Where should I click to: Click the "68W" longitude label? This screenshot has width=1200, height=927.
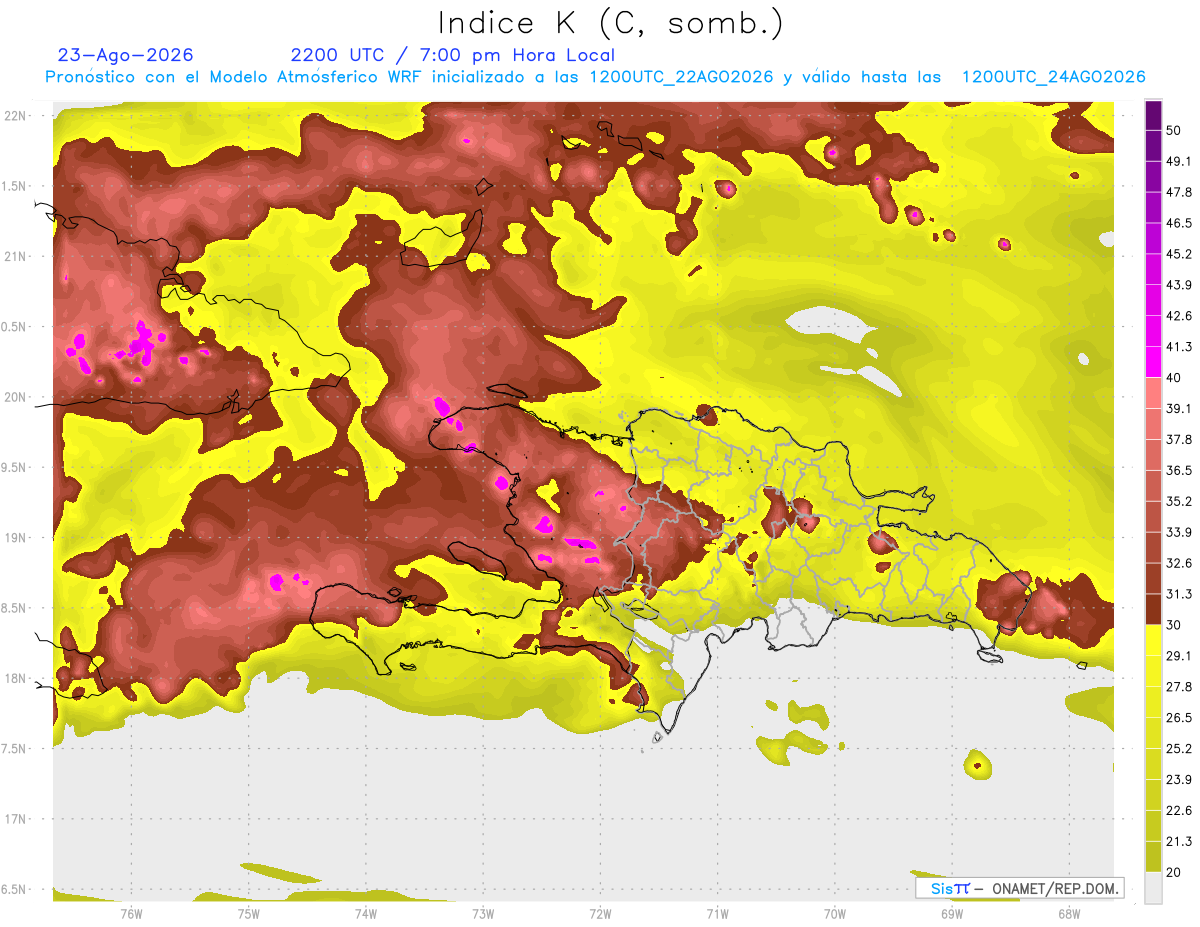1068,914
